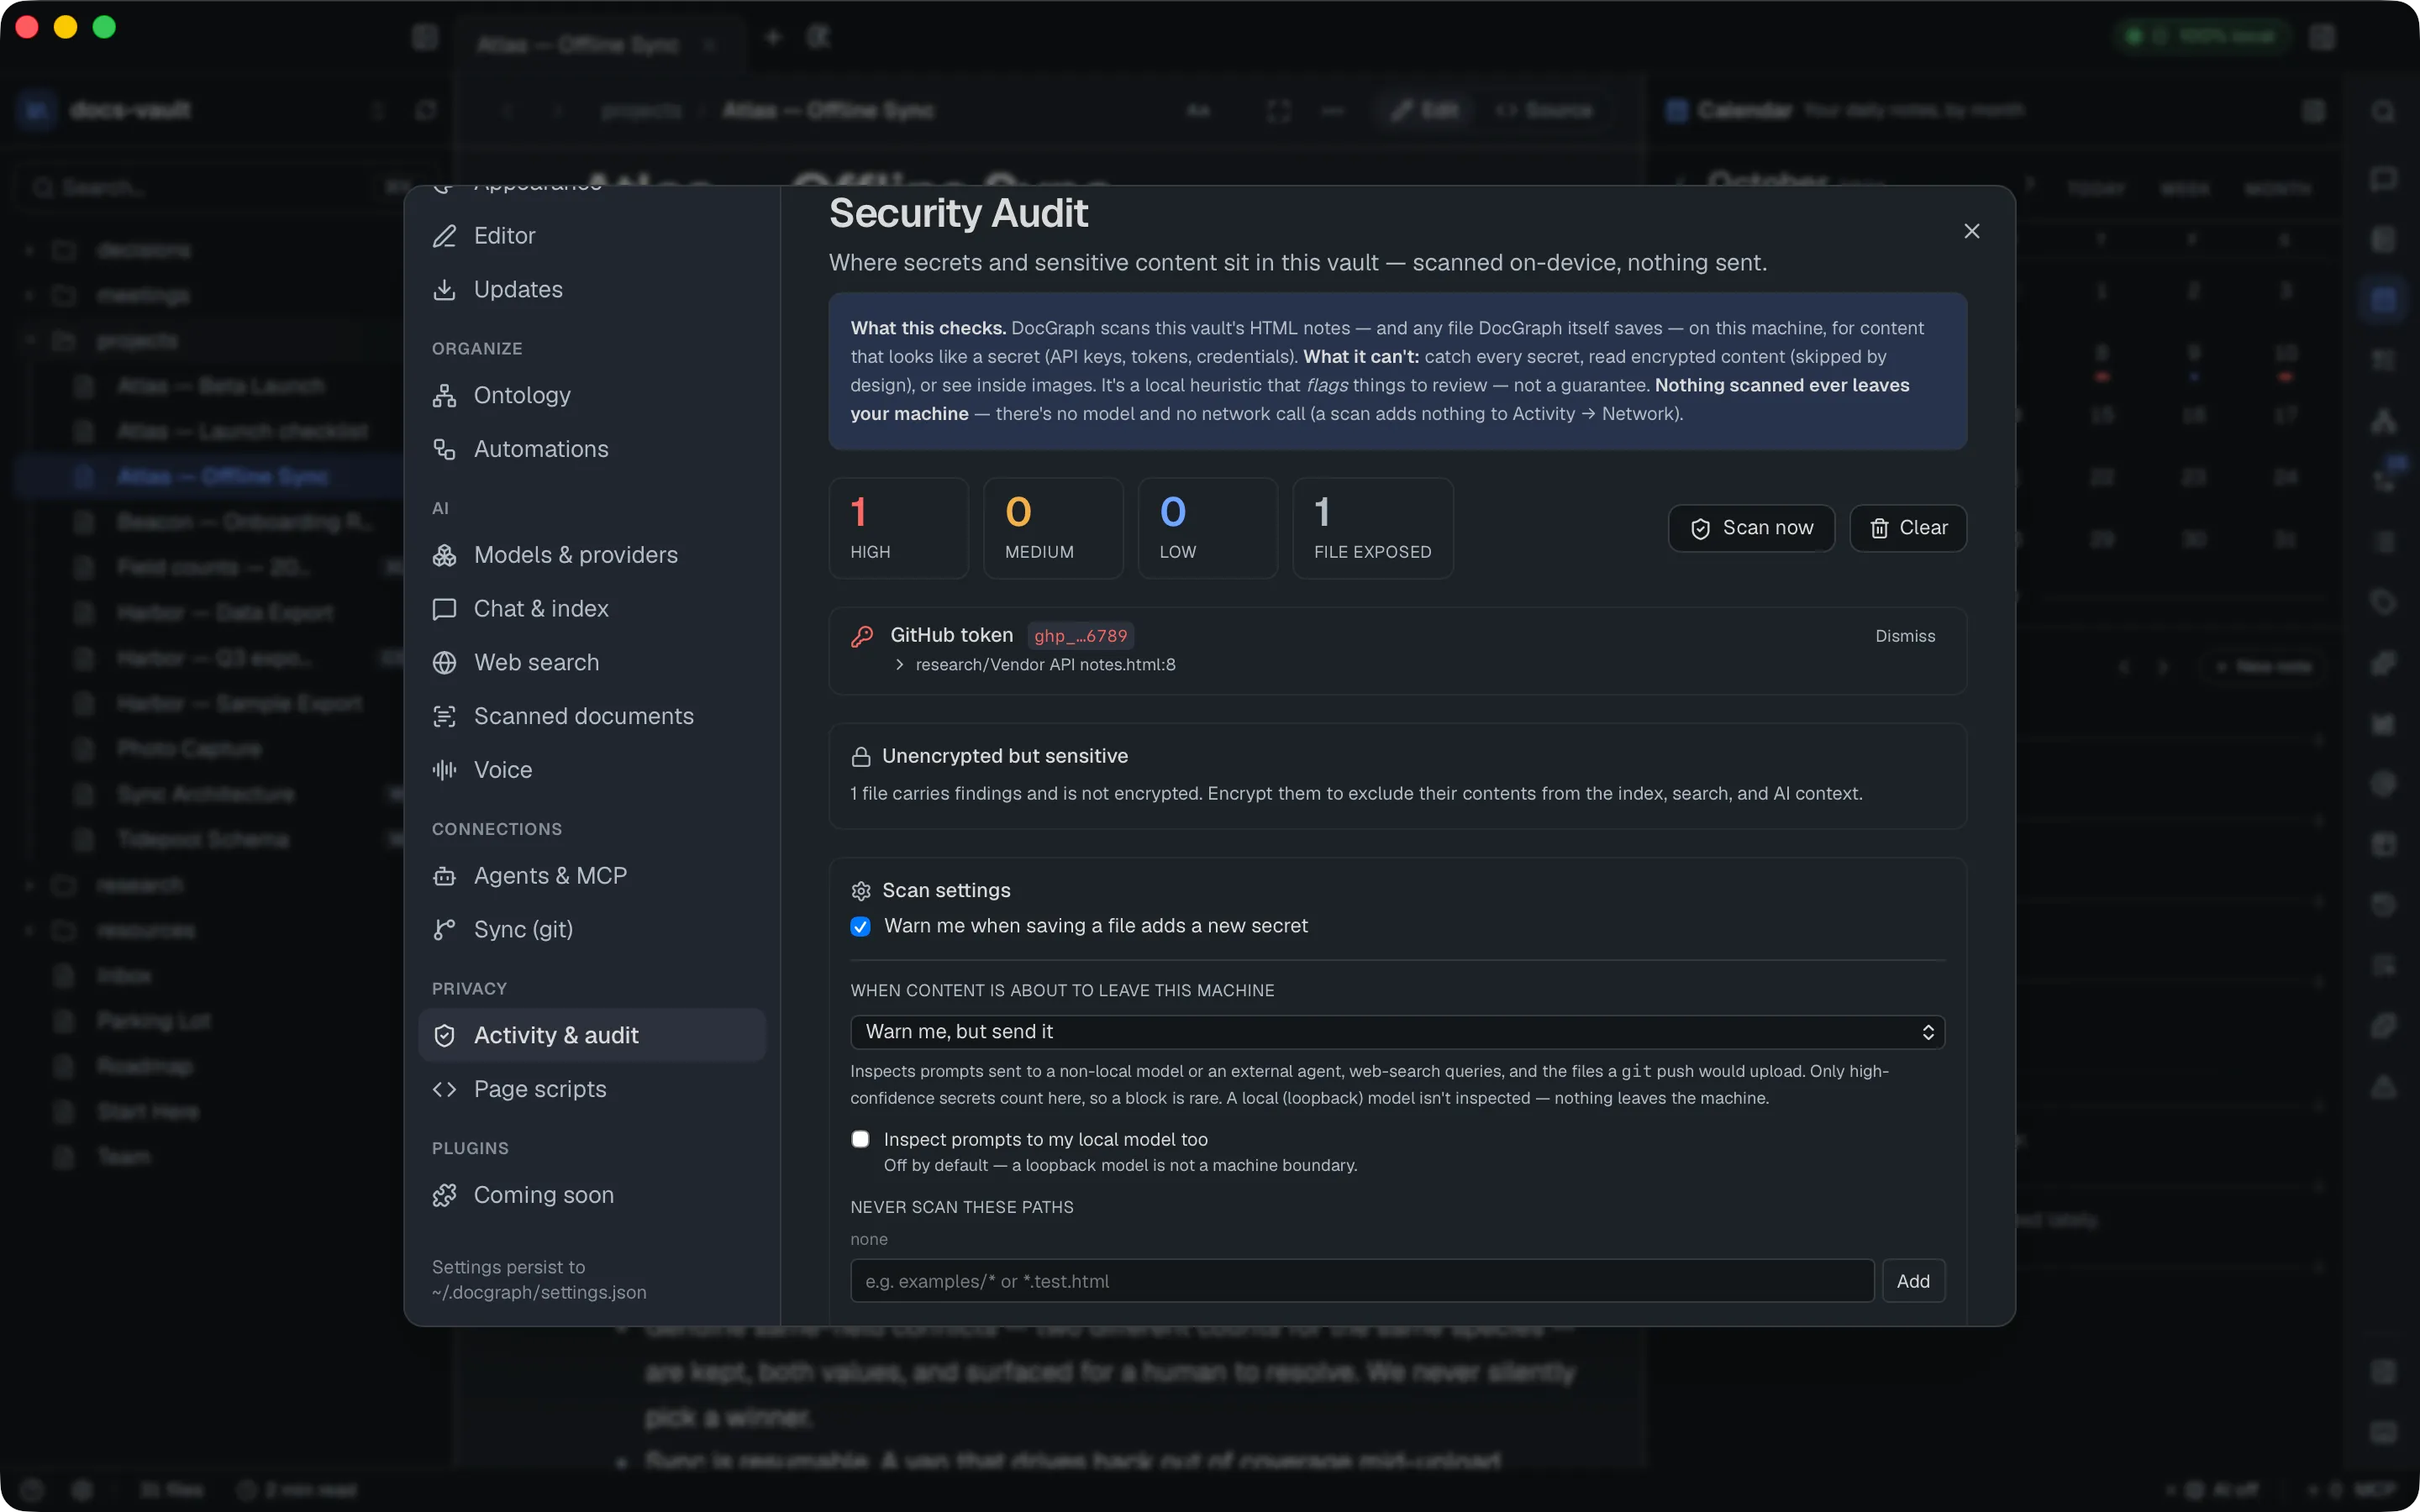
Task: Click the HIGH severity count card
Action: pos(899,528)
